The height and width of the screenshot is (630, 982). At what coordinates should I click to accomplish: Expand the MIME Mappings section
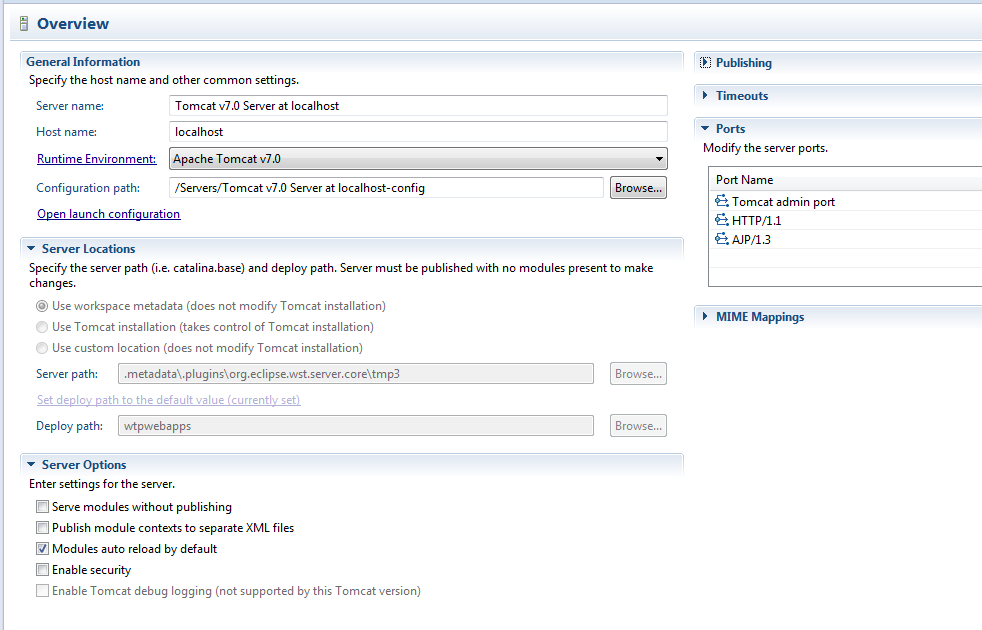coord(704,317)
